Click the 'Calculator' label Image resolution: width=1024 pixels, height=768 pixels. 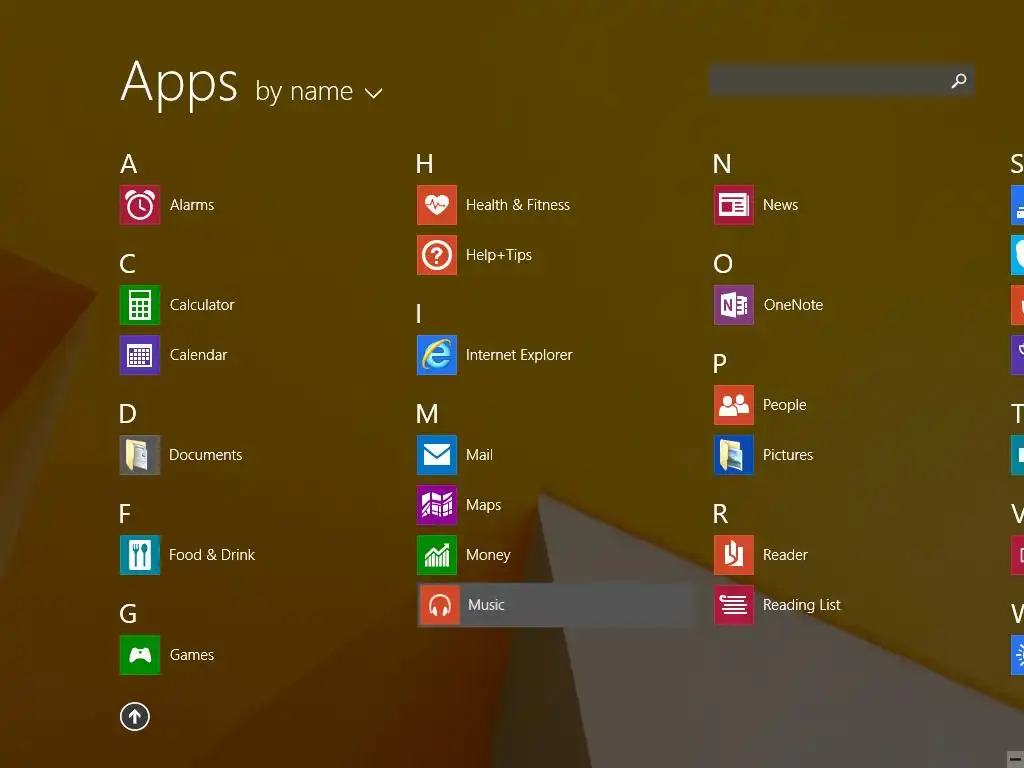[202, 305]
